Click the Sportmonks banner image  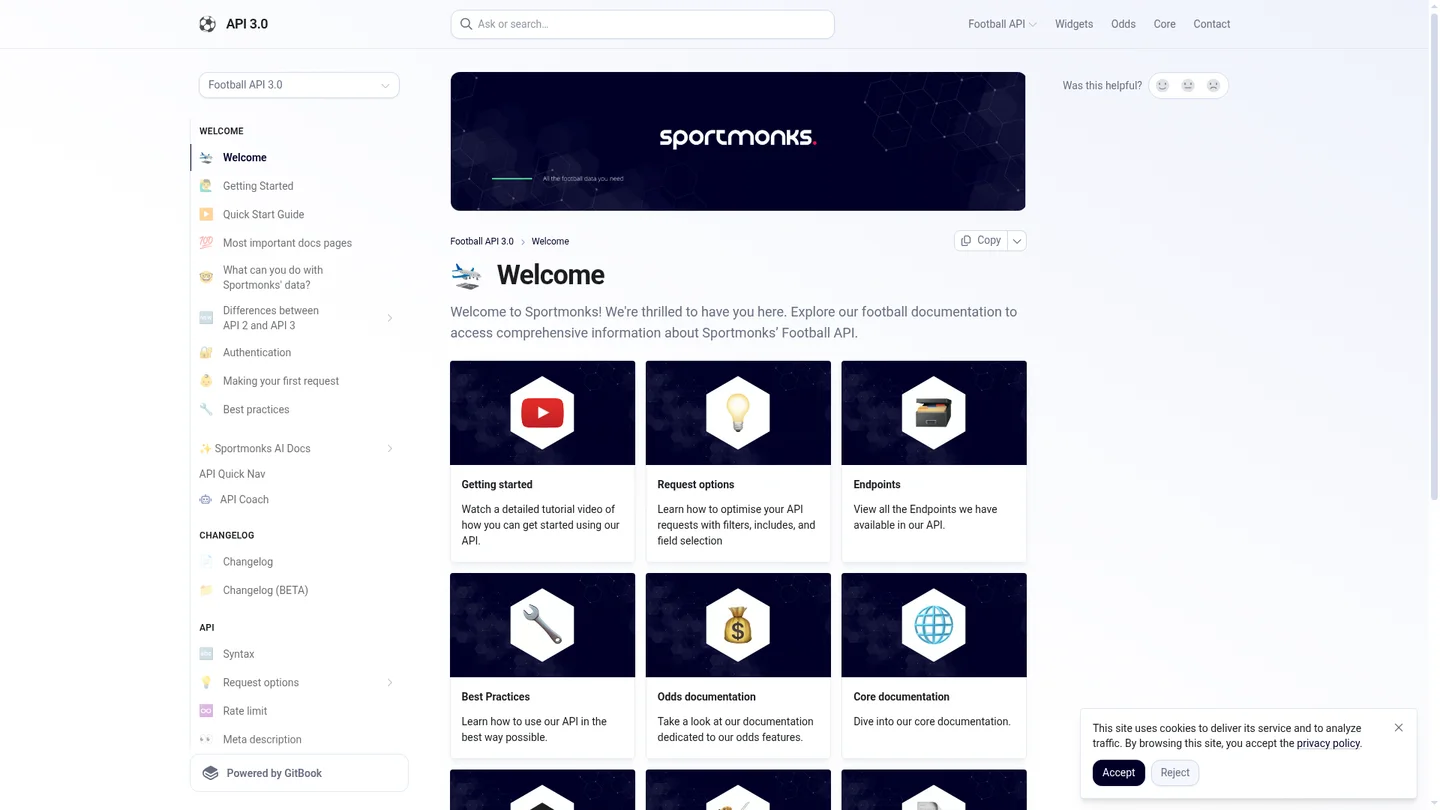[x=738, y=141]
